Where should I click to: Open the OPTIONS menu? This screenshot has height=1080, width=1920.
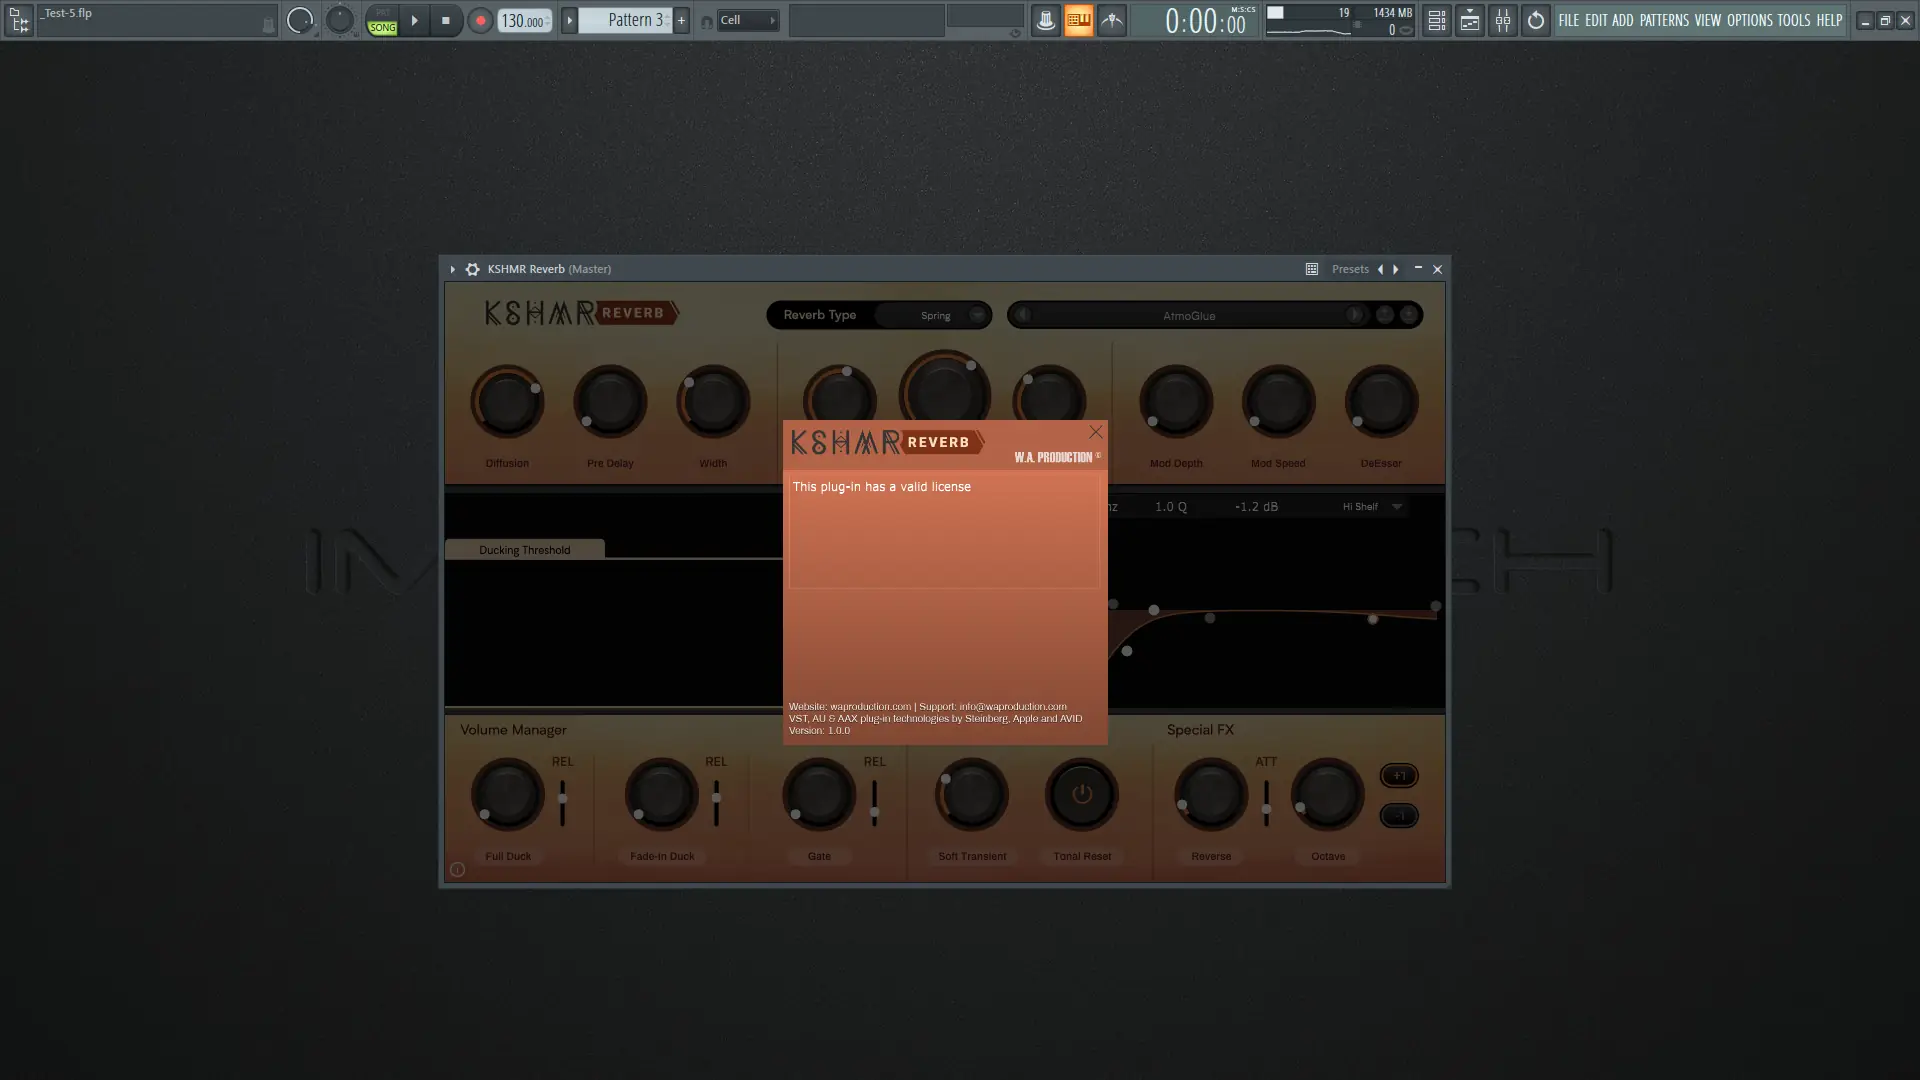click(x=1748, y=20)
